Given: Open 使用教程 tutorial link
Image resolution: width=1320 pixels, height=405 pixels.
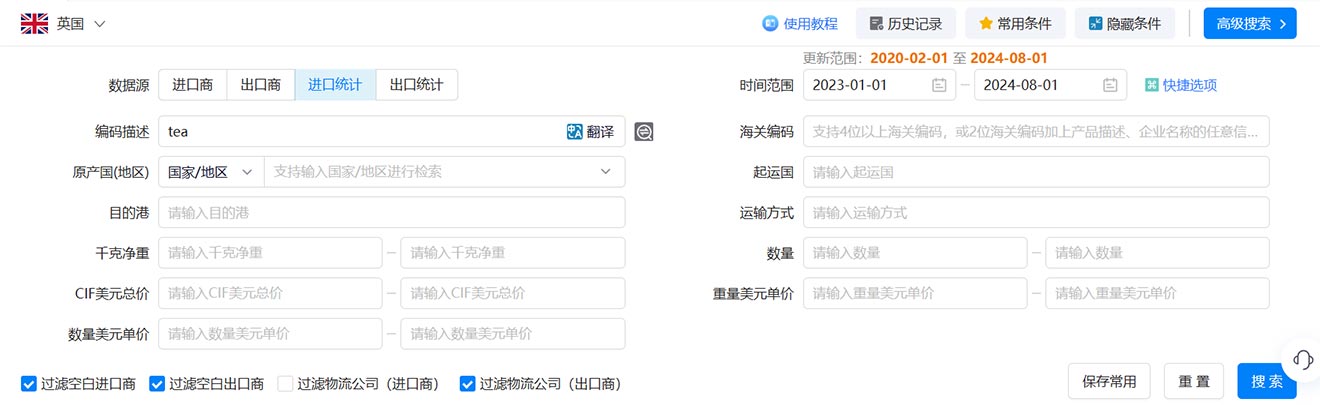Looking at the screenshot, I should 800,23.
